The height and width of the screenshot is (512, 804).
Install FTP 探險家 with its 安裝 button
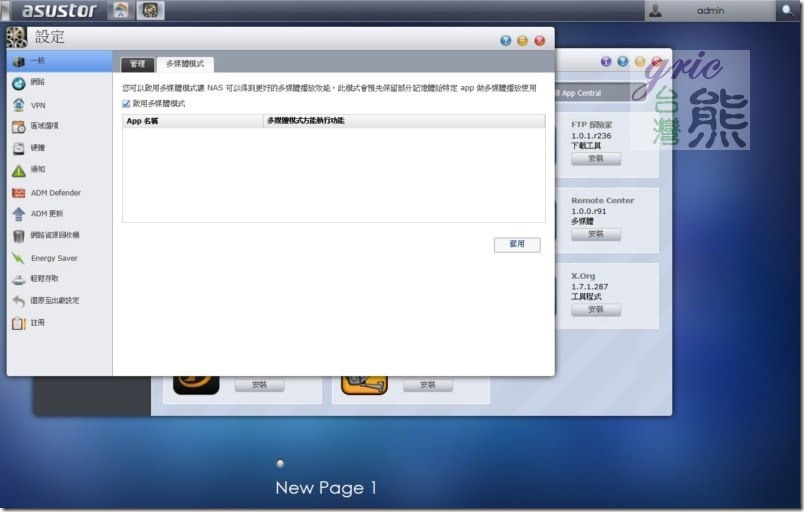tap(596, 159)
